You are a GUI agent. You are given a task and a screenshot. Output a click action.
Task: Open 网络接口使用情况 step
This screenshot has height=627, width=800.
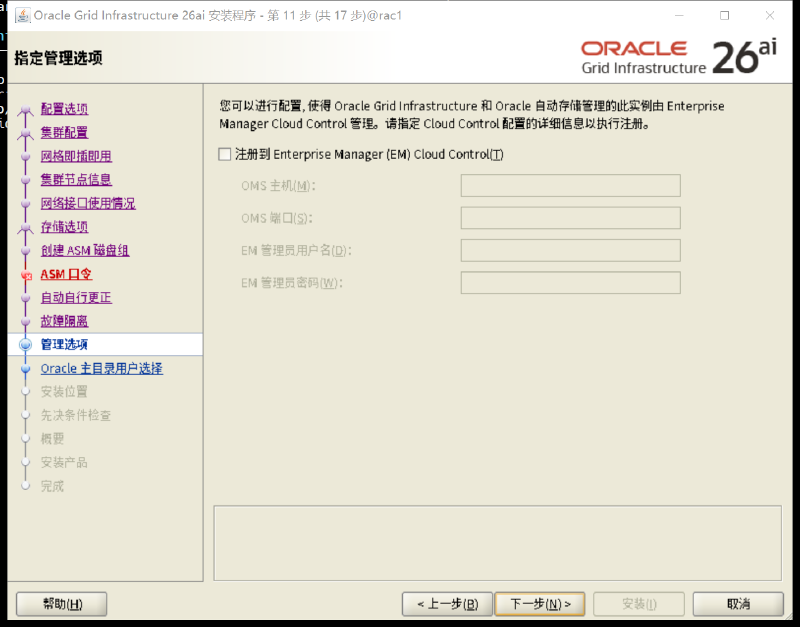pyautogui.click(x=88, y=204)
